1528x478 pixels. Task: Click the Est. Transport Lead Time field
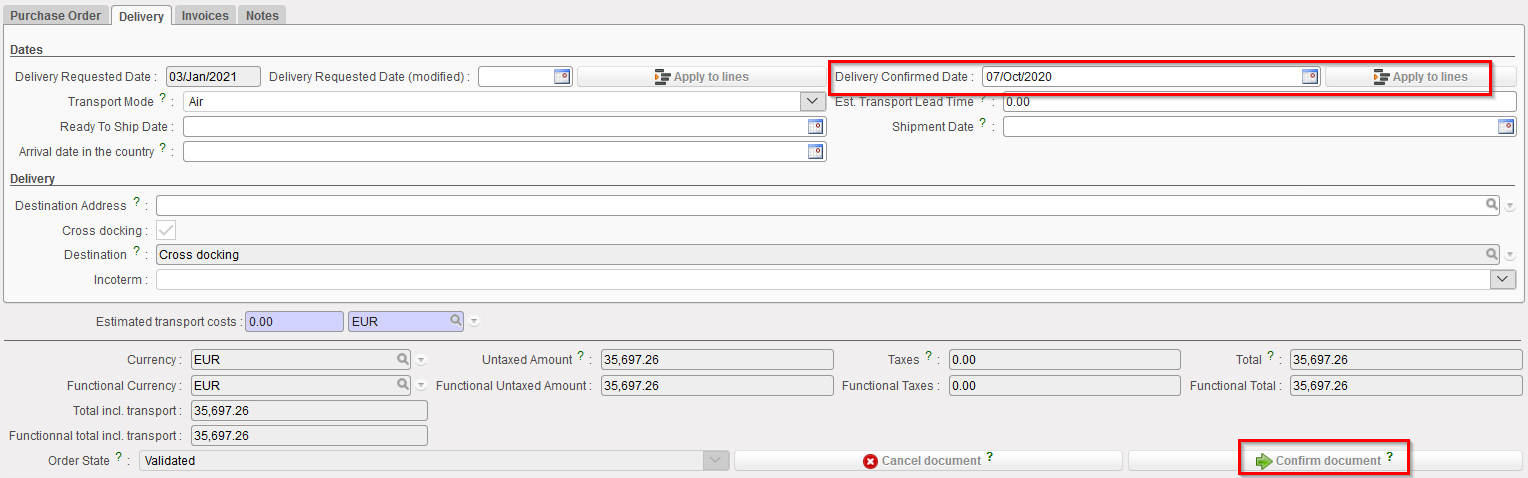tap(1258, 102)
